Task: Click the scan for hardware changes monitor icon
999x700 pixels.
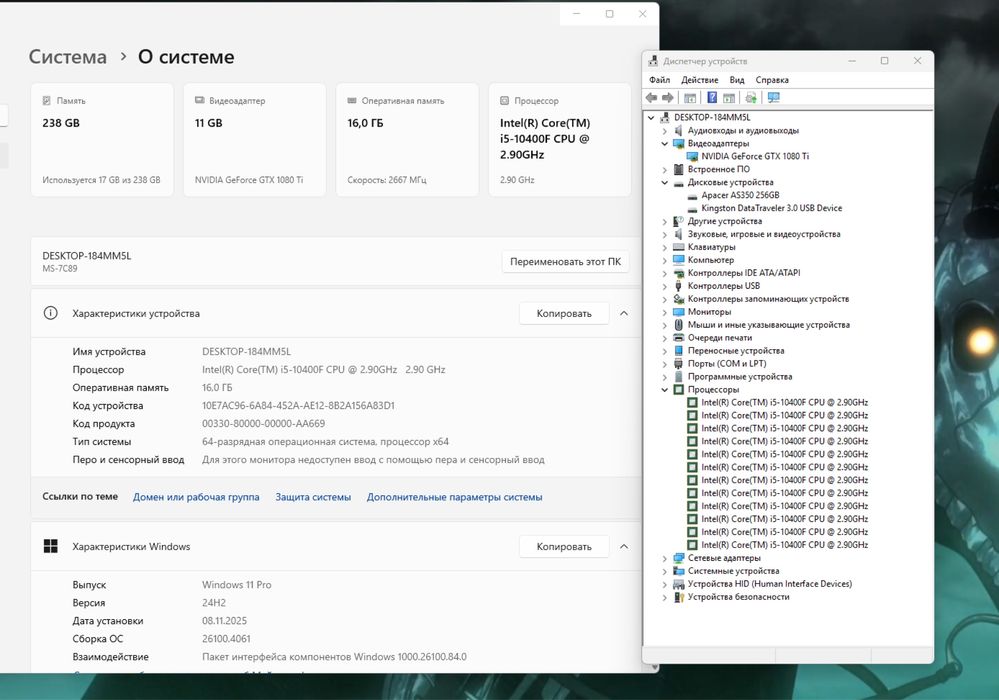Action: tap(773, 98)
